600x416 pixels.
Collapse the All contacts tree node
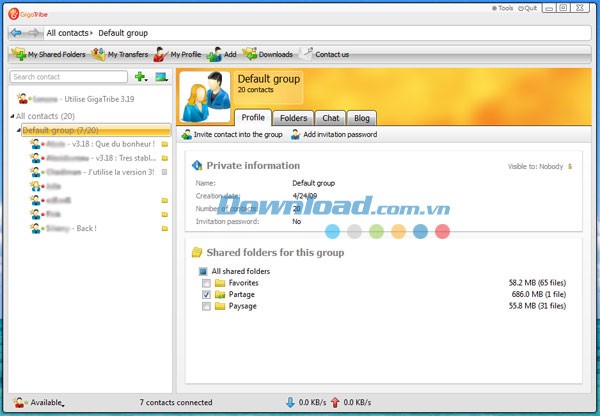coord(11,116)
